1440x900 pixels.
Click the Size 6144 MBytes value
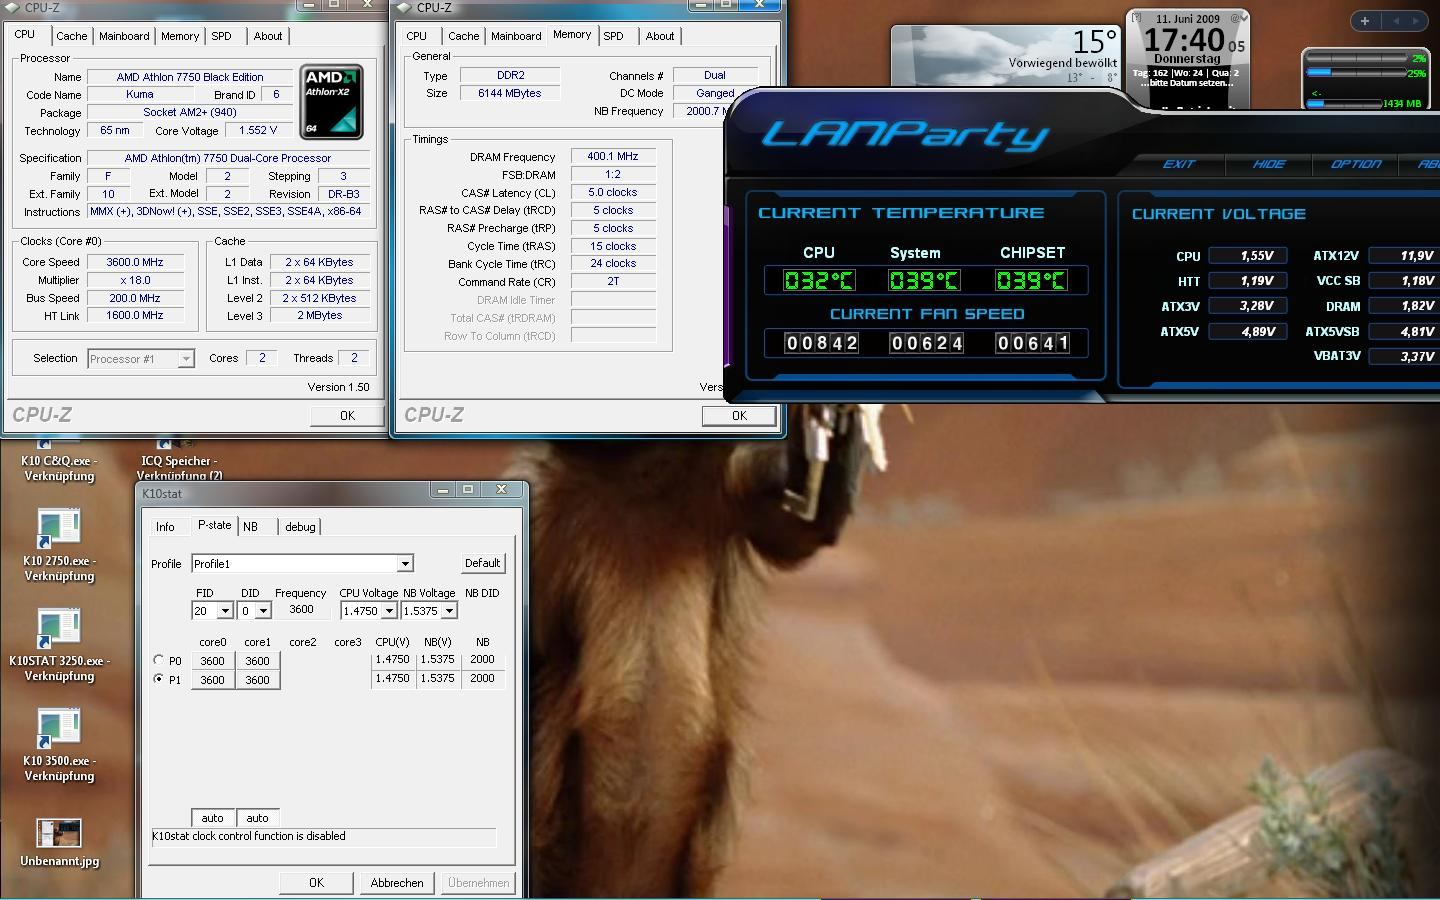click(510, 93)
